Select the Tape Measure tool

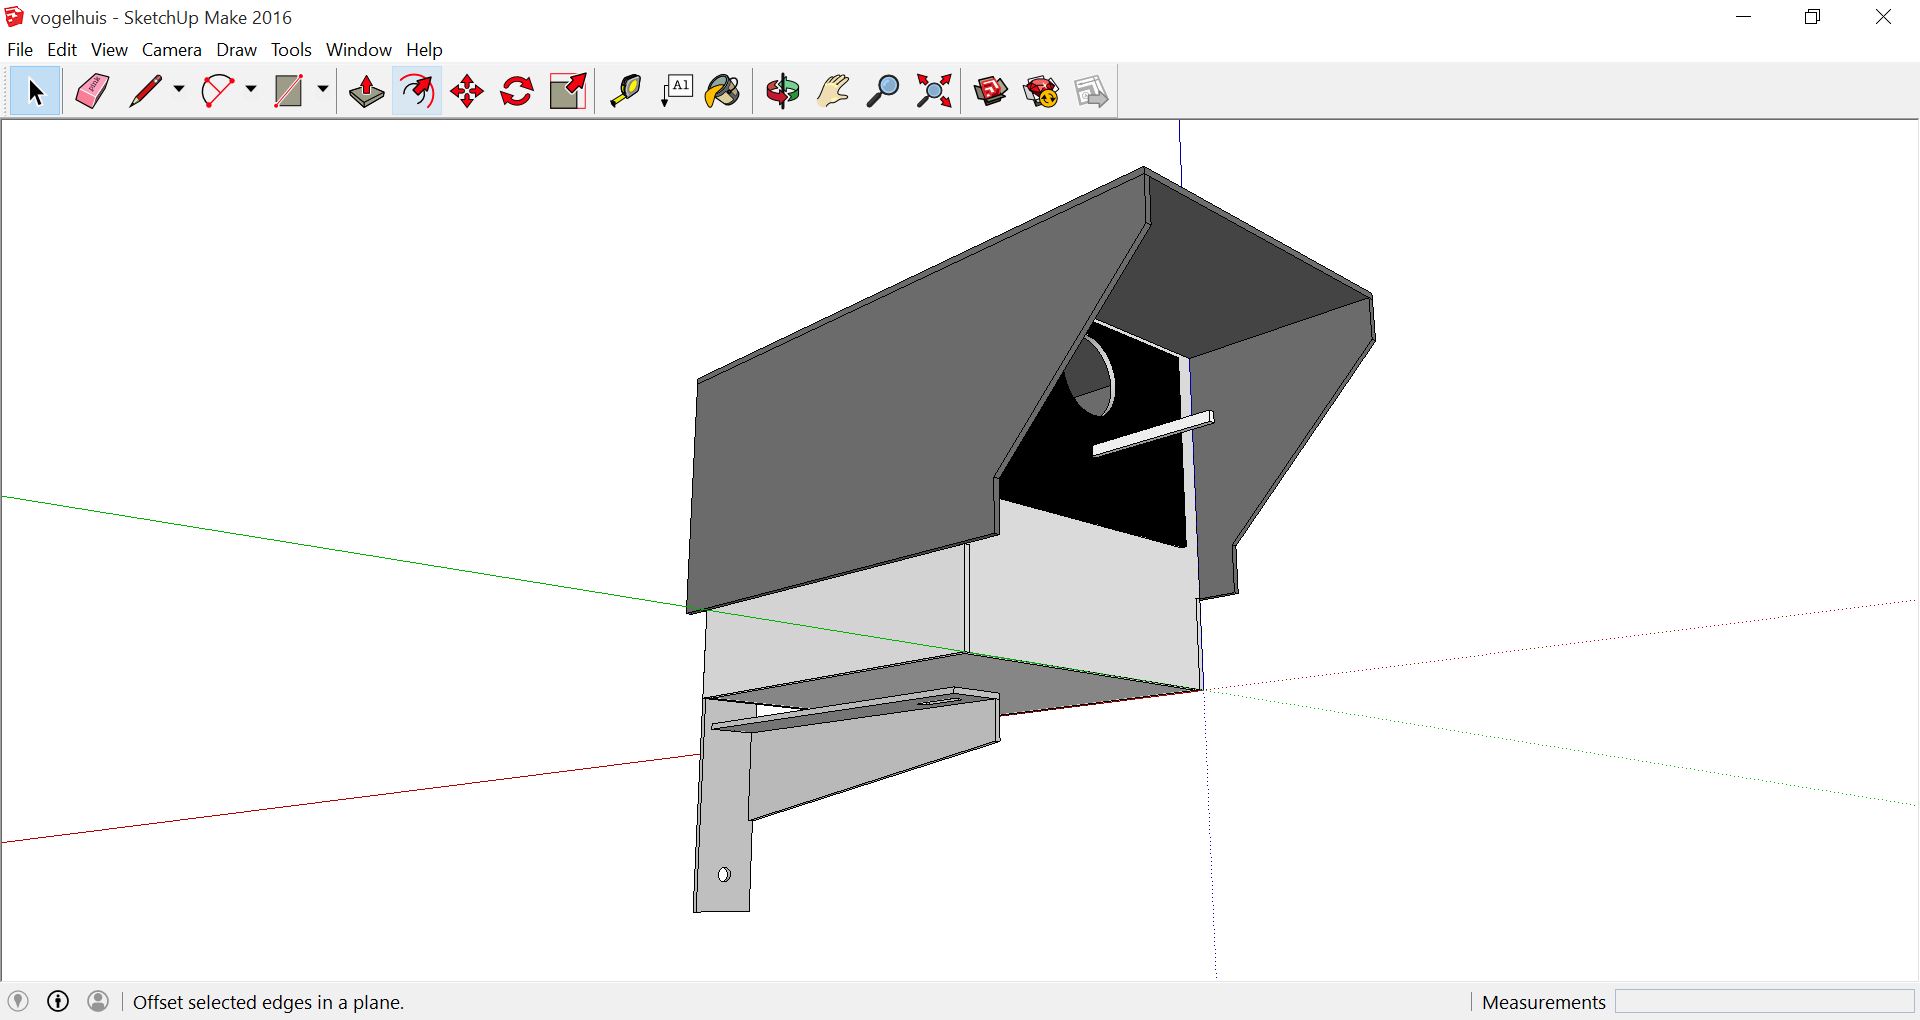click(x=626, y=92)
